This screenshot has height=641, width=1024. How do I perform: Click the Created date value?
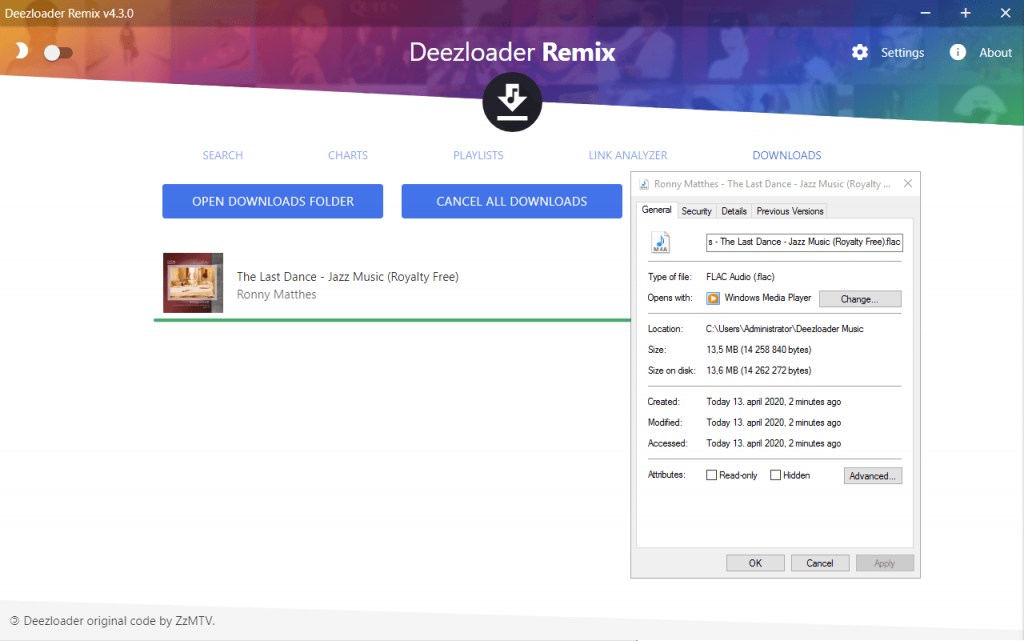click(773, 402)
